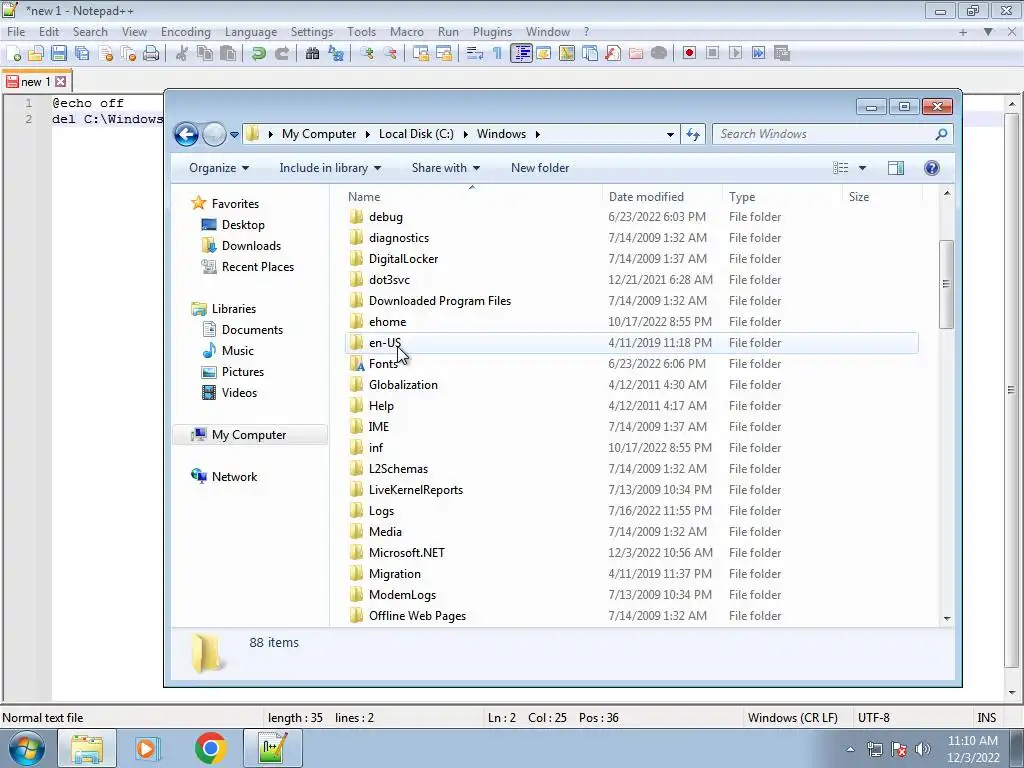The width and height of the screenshot is (1024, 768).
Task: Click the Windows Explorer taskbar icon
Action: 87,748
